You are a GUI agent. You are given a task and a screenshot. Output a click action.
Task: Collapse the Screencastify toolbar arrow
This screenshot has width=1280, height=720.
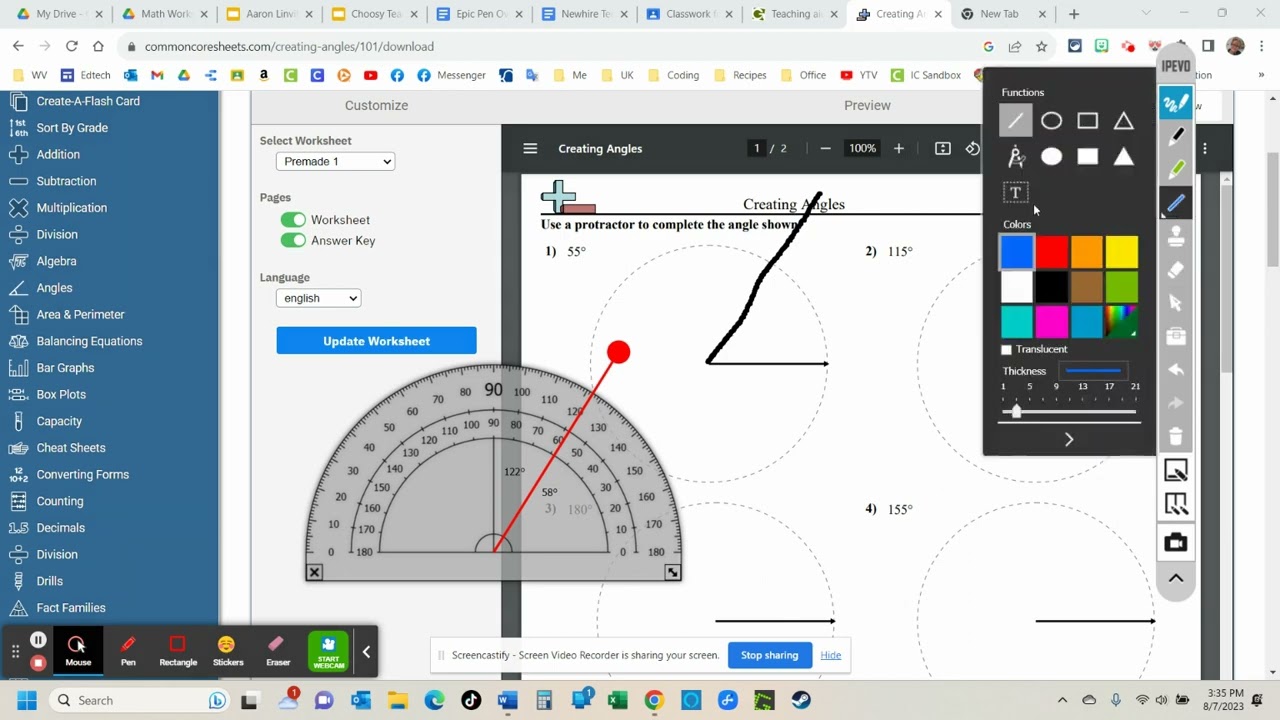tap(366, 652)
